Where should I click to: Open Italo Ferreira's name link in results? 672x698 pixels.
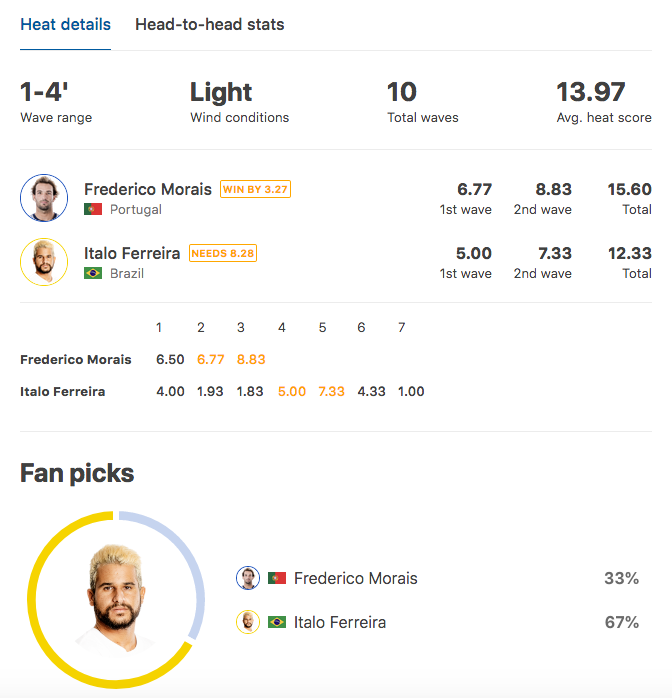(x=132, y=253)
